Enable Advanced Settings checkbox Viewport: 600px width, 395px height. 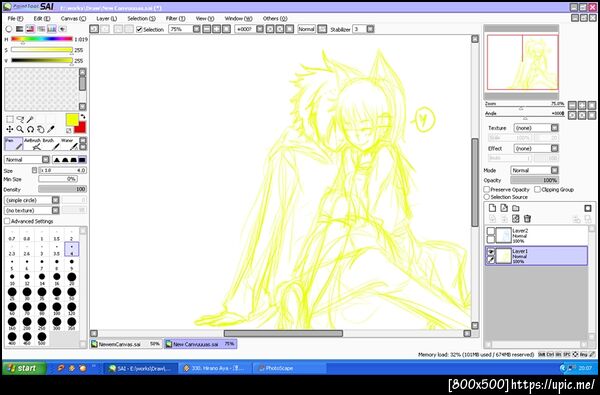coord(7,221)
